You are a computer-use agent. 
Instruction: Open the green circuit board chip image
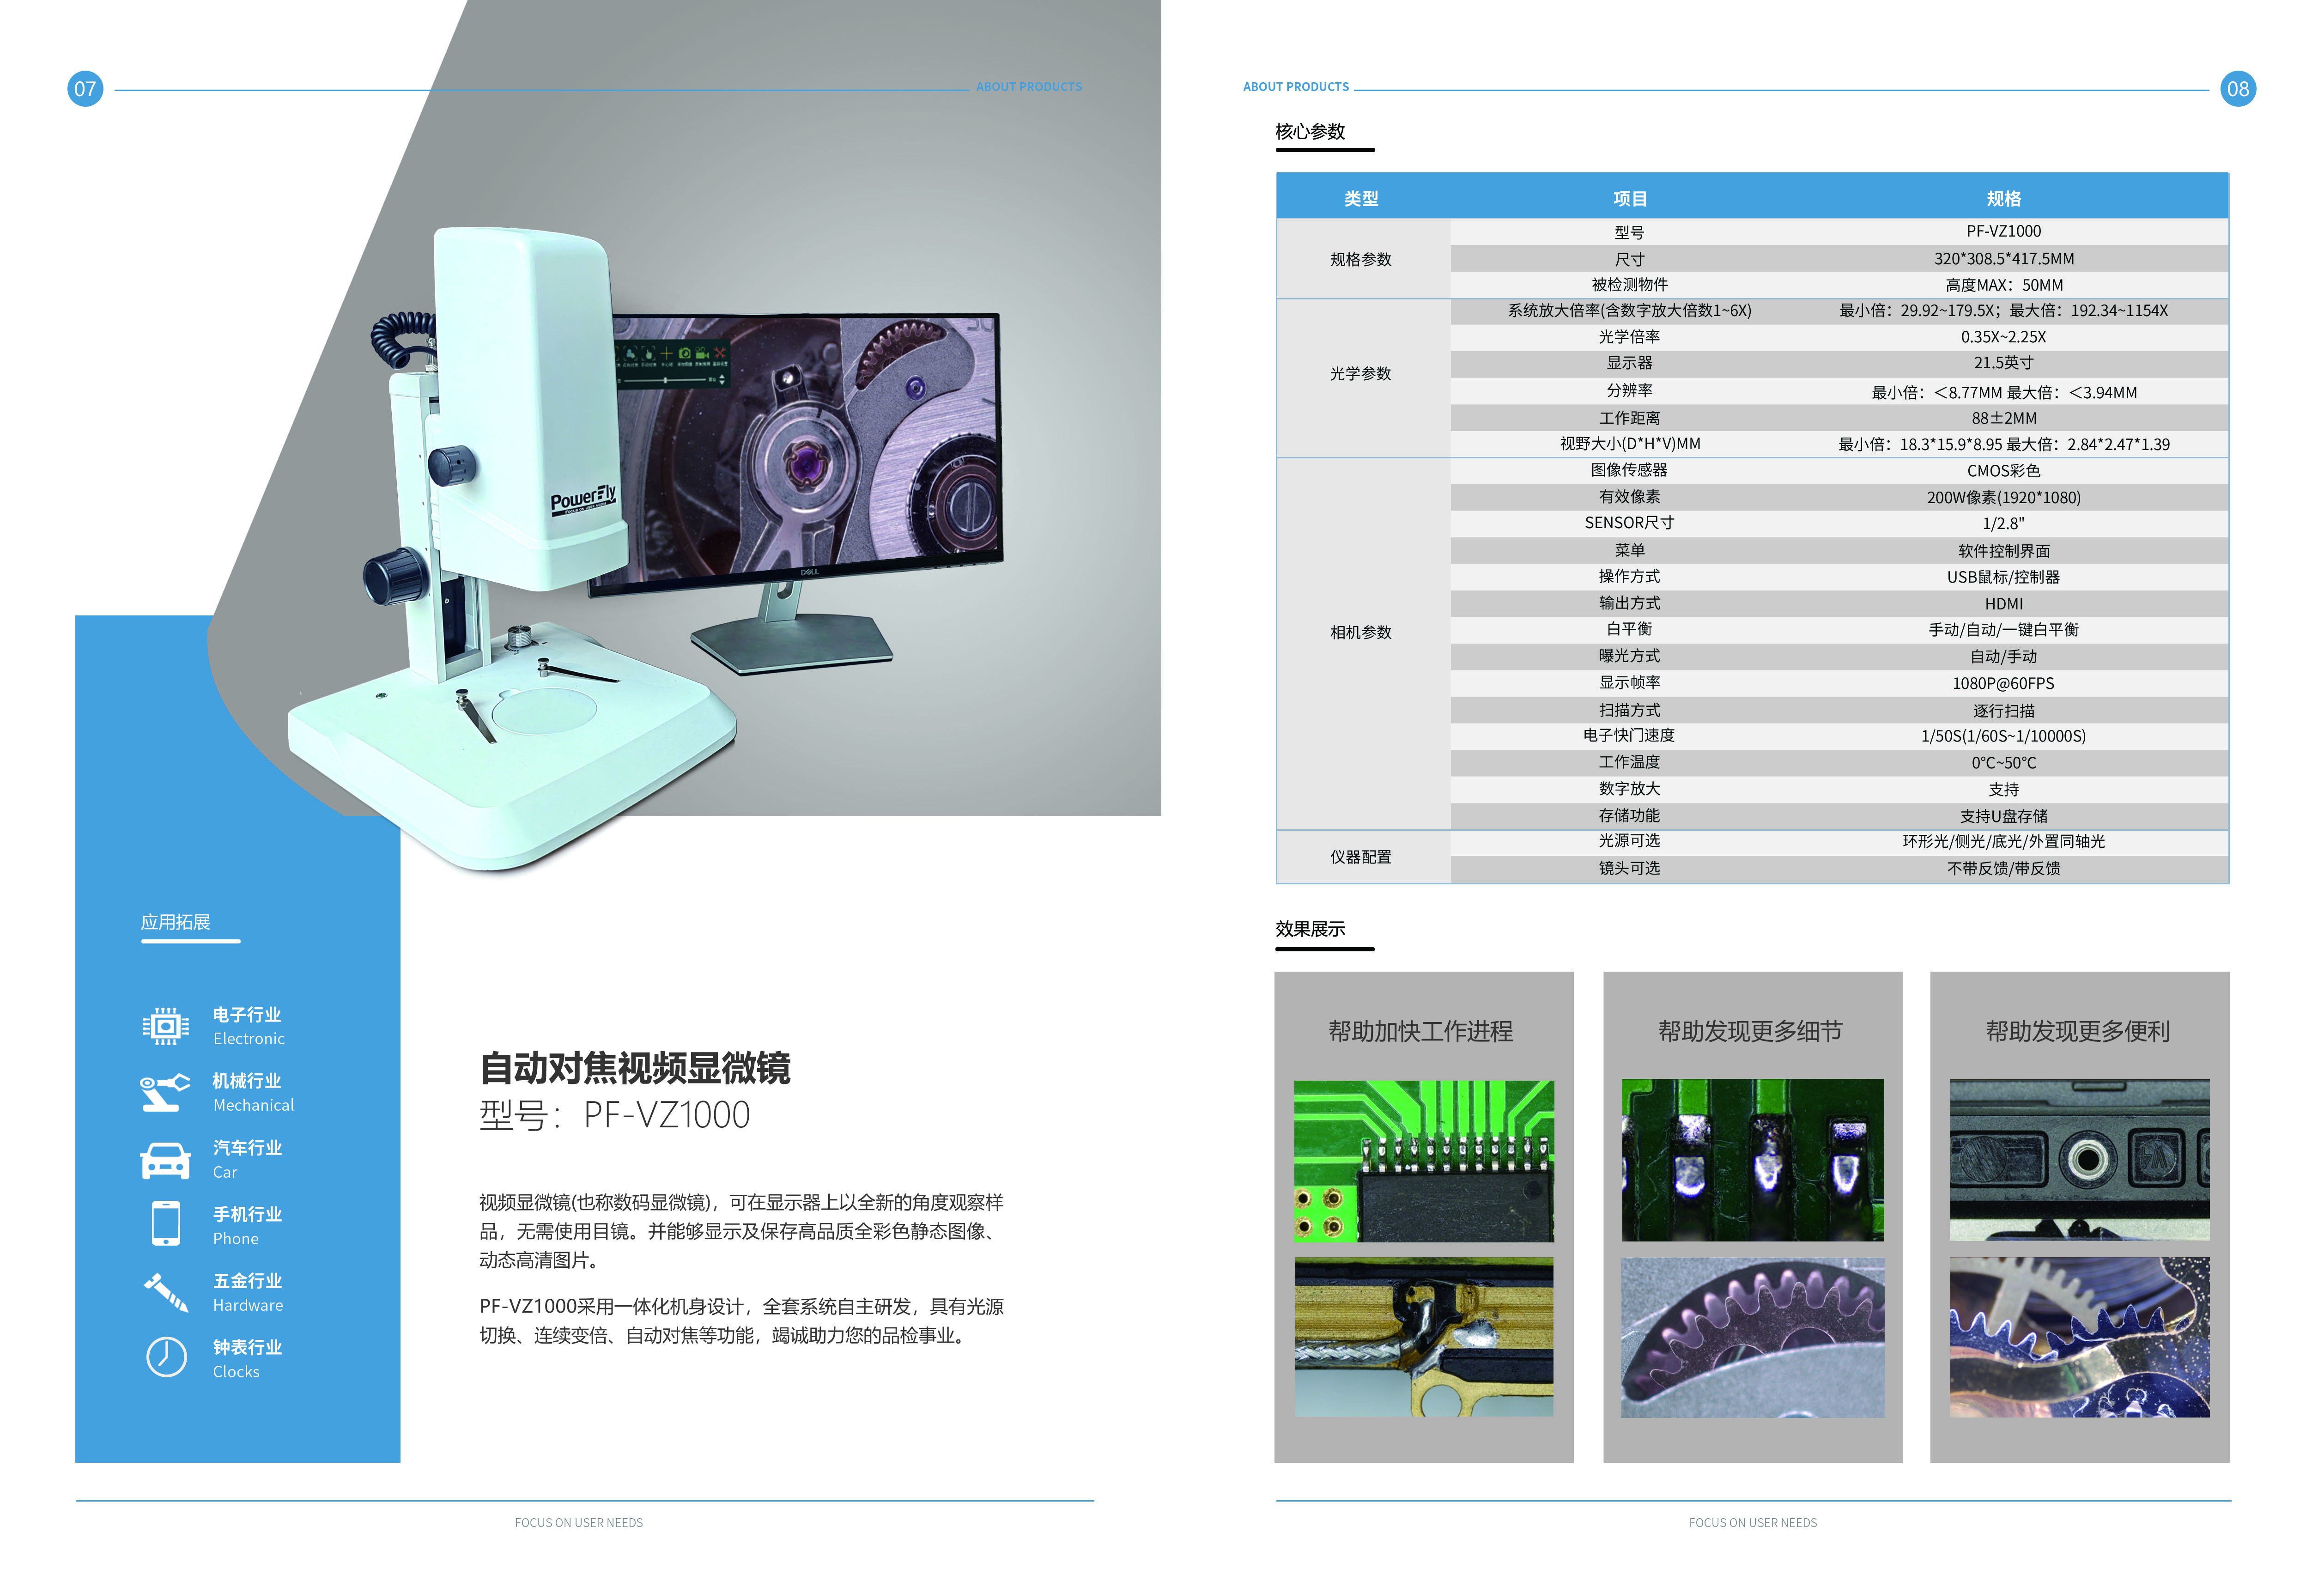tap(1424, 1161)
